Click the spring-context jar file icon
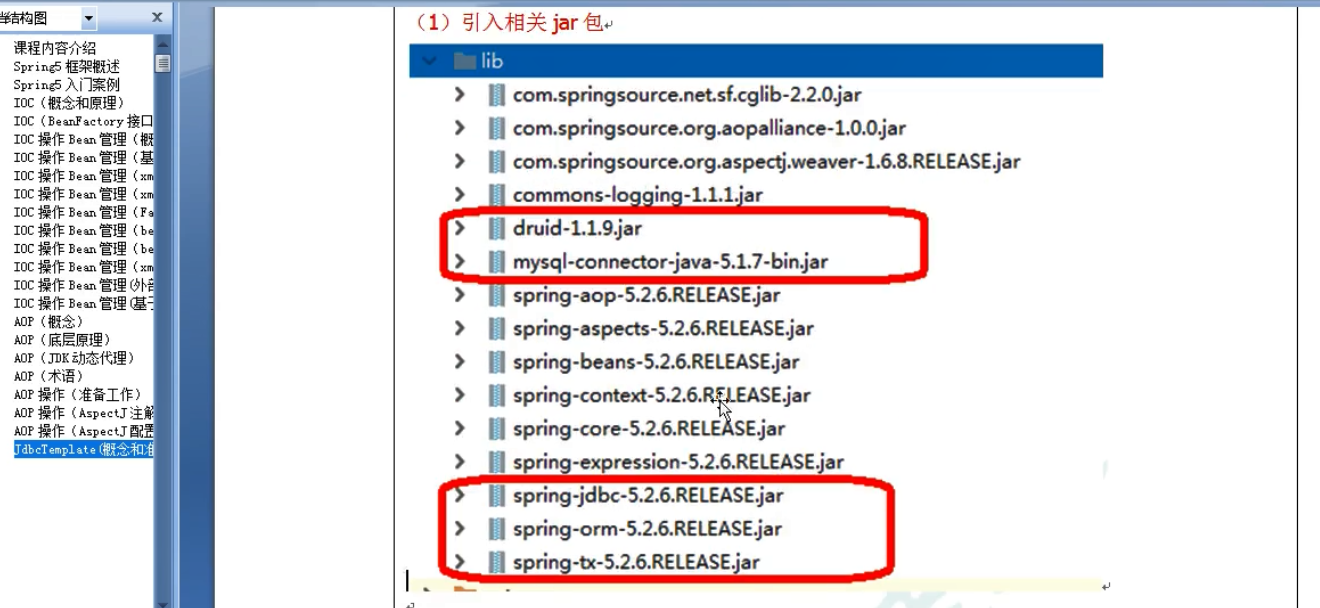1320x608 pixels. [496, 395]
